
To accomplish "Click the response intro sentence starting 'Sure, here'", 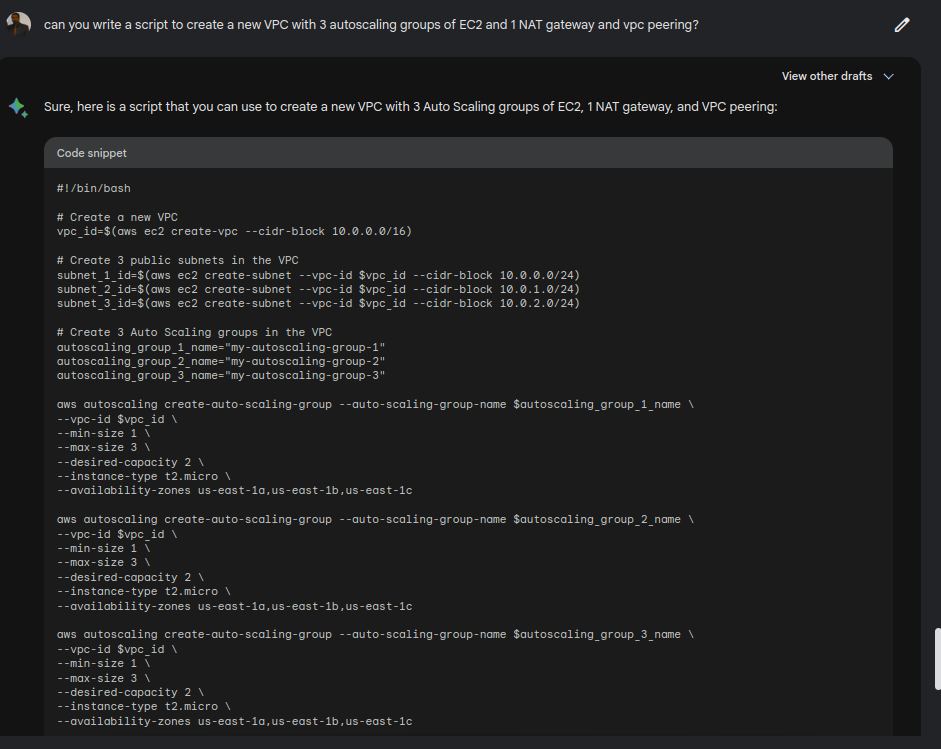I will [410, 107].
